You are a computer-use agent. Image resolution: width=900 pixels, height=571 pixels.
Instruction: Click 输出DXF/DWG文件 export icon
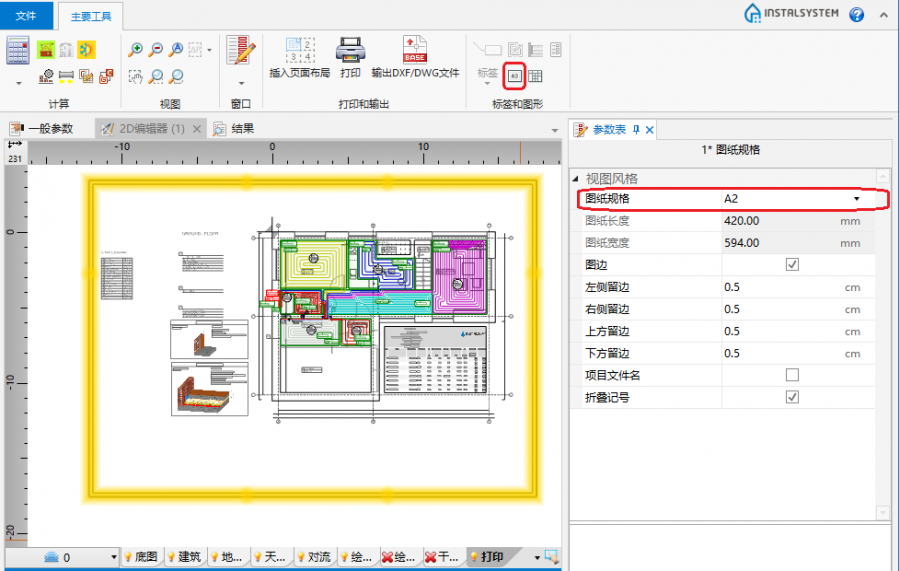point(415,49)
